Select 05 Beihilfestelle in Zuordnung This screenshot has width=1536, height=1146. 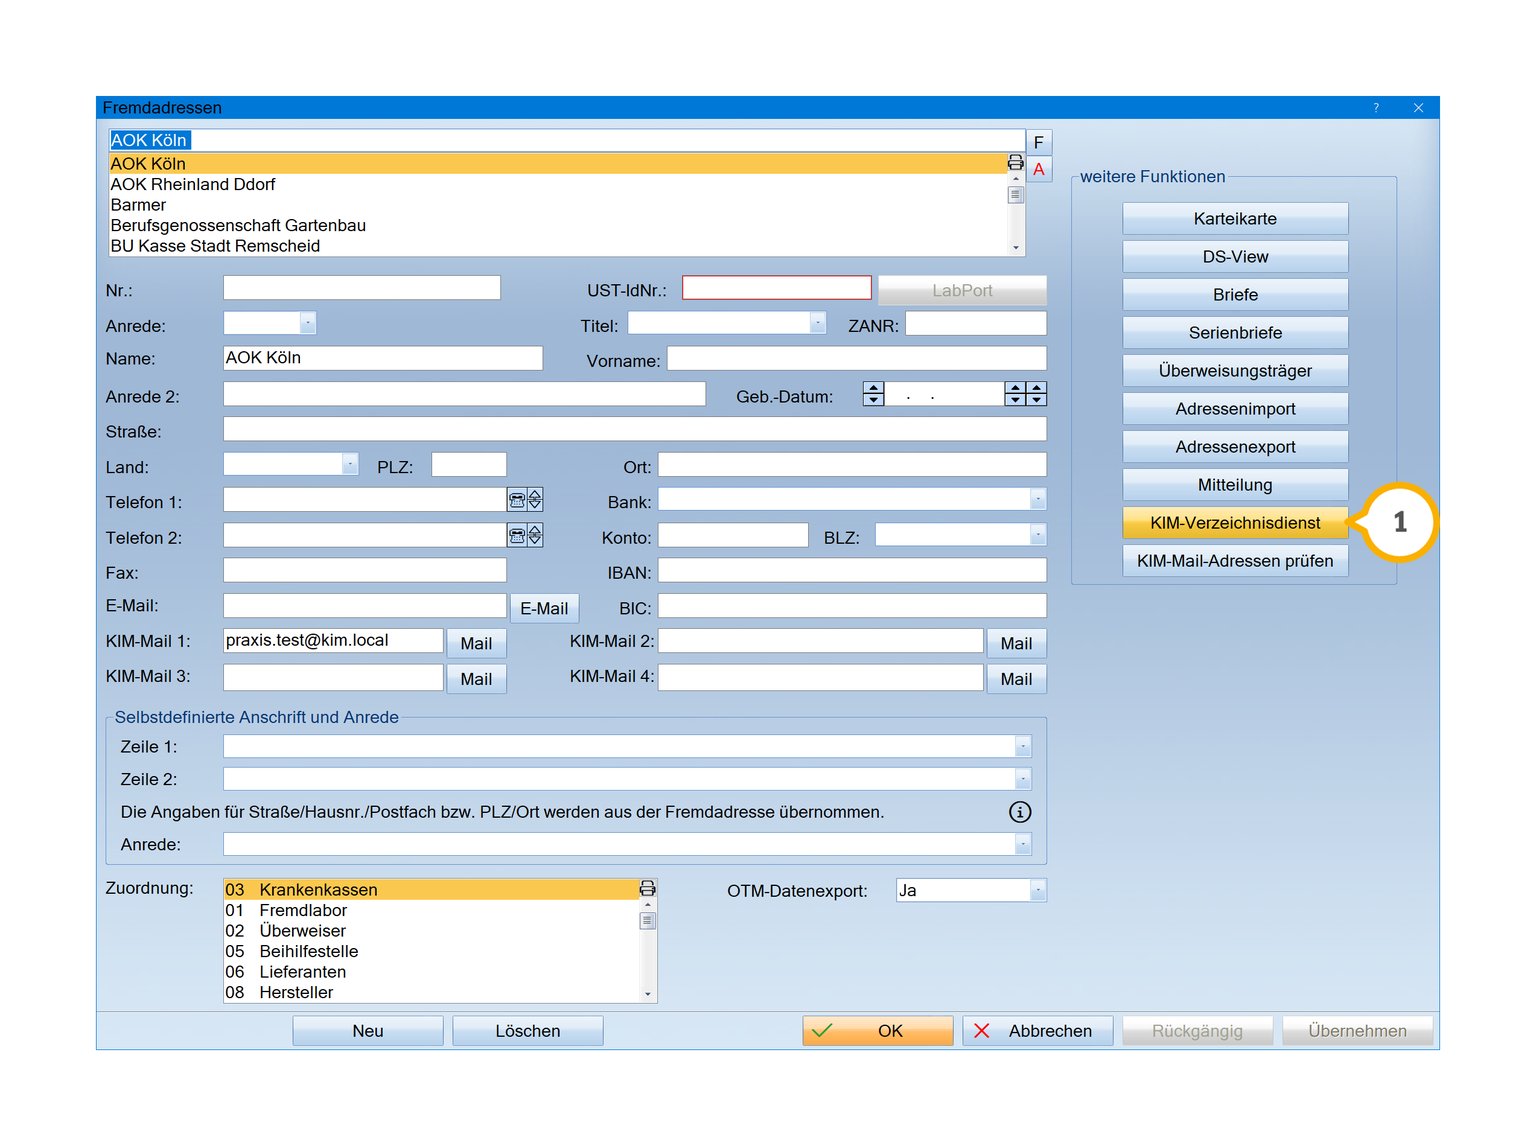click(431, 951)
